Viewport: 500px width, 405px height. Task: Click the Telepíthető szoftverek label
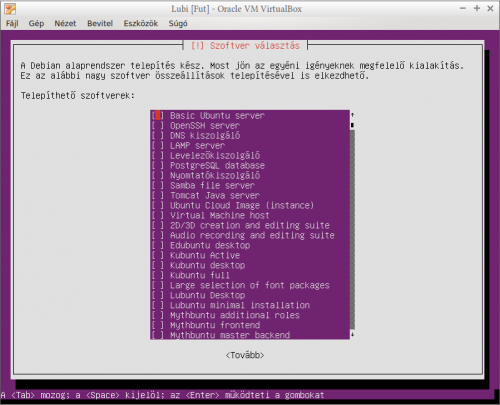(77, 96)
